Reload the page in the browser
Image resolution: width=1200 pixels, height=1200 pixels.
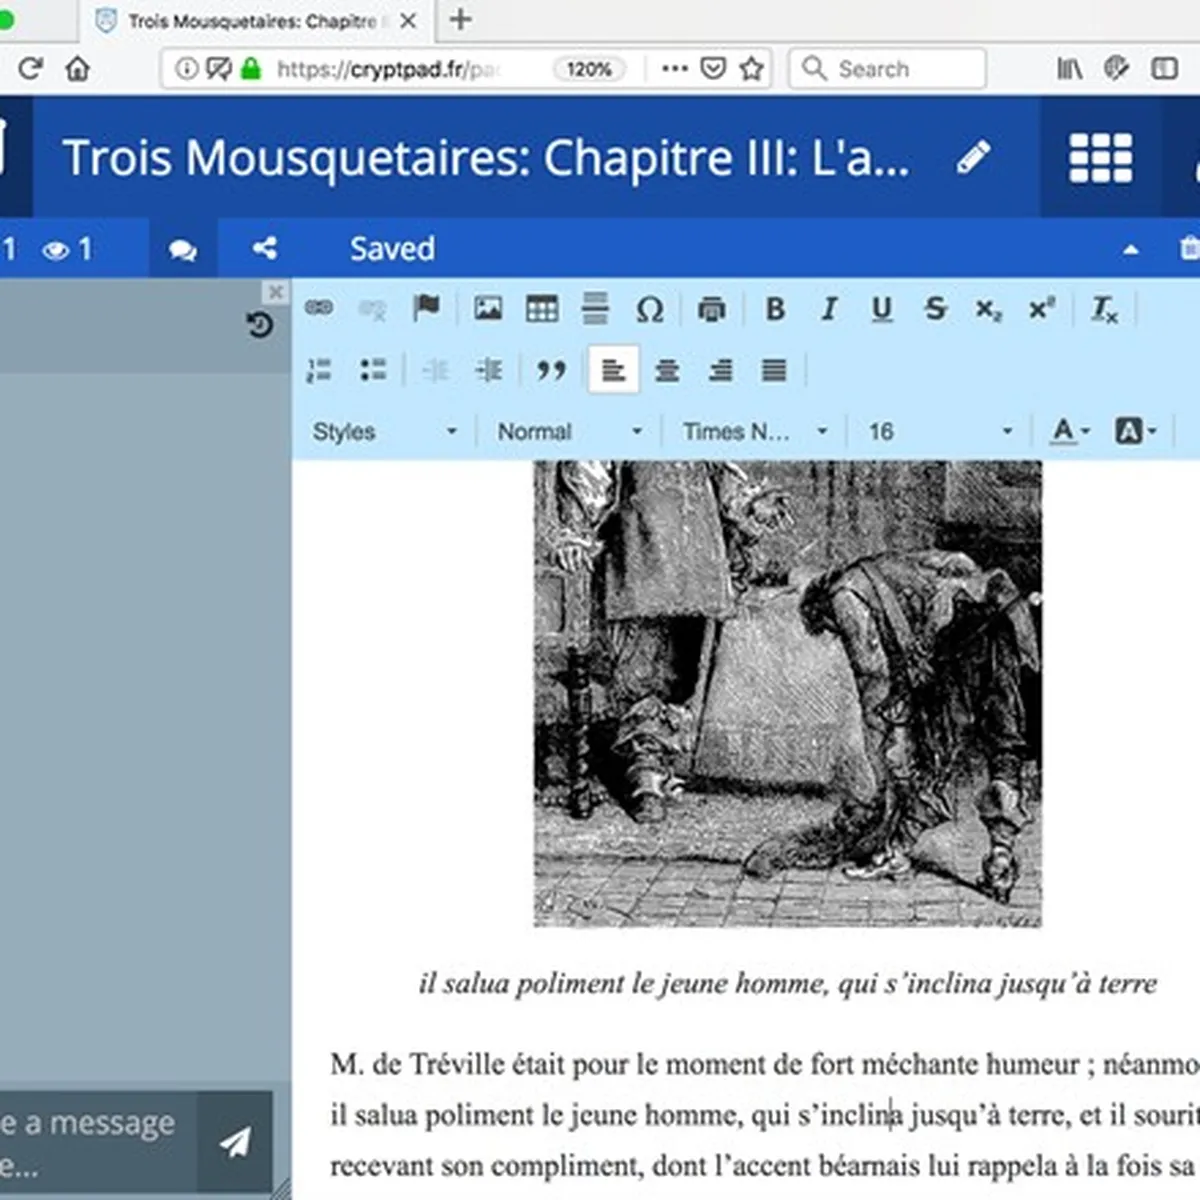[30, 68]
